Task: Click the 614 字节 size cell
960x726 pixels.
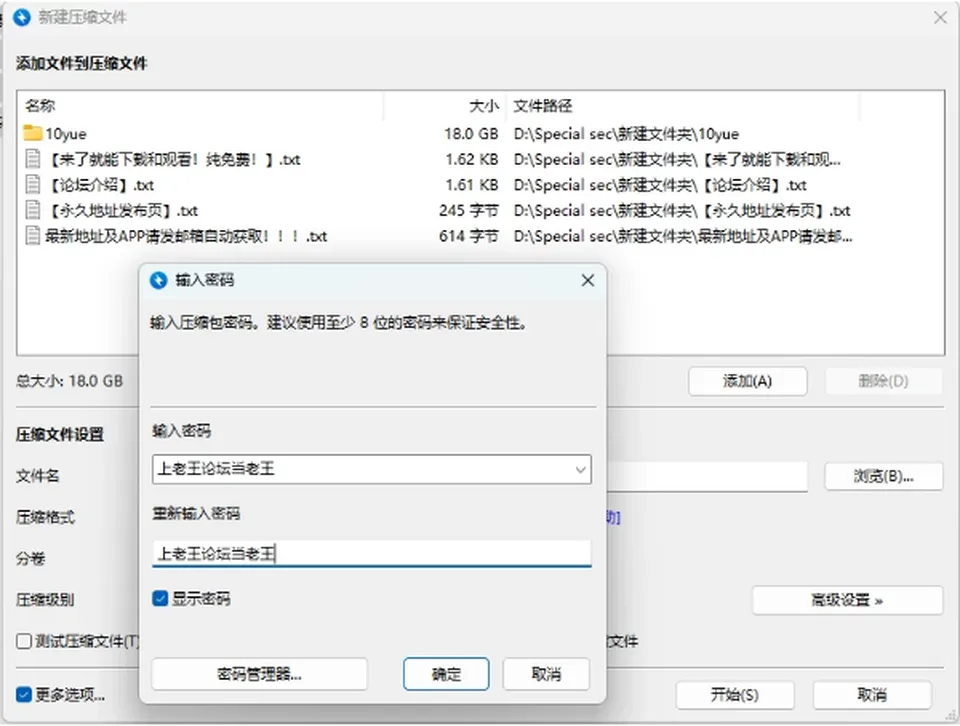Action: click(468, 236)
